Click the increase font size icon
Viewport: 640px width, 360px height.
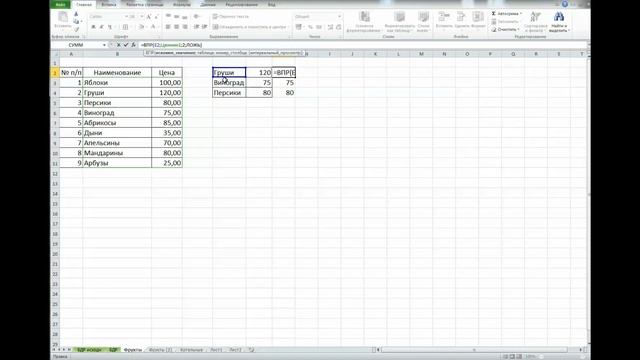tap(149, 17)
